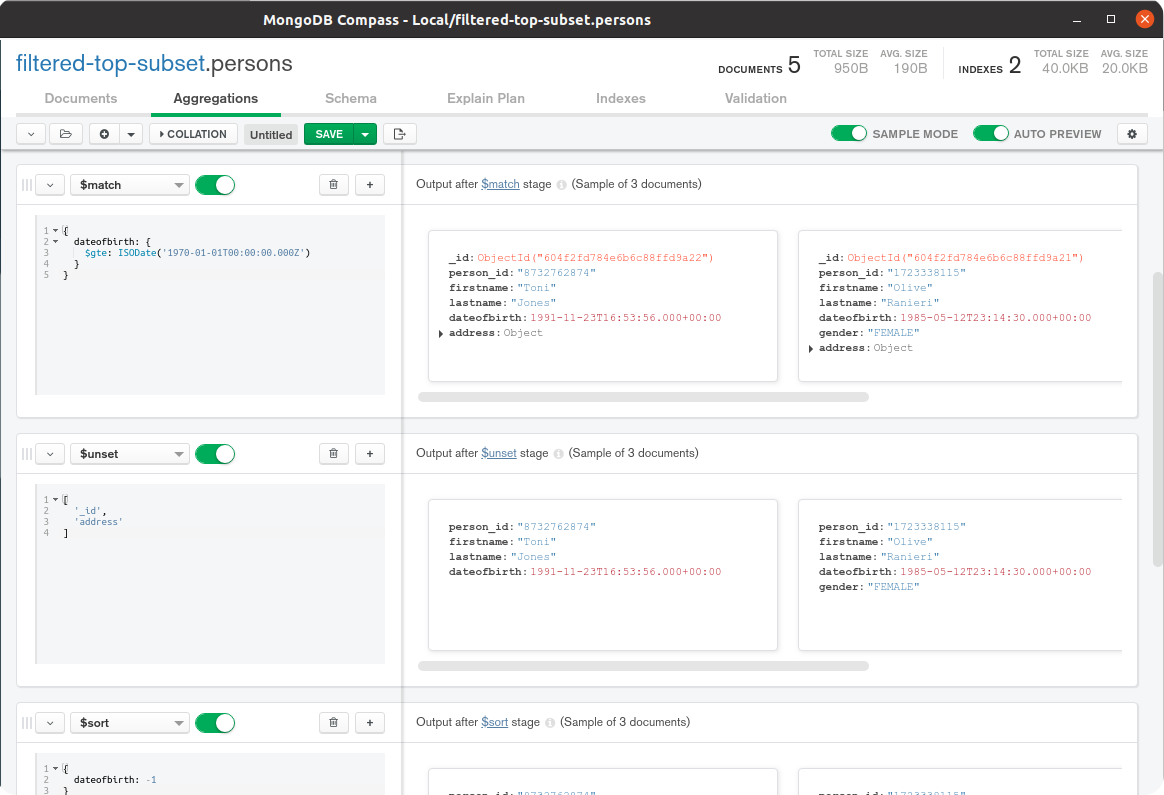Click horizontal scrollbar under $unset output

[x=643, y=666]
